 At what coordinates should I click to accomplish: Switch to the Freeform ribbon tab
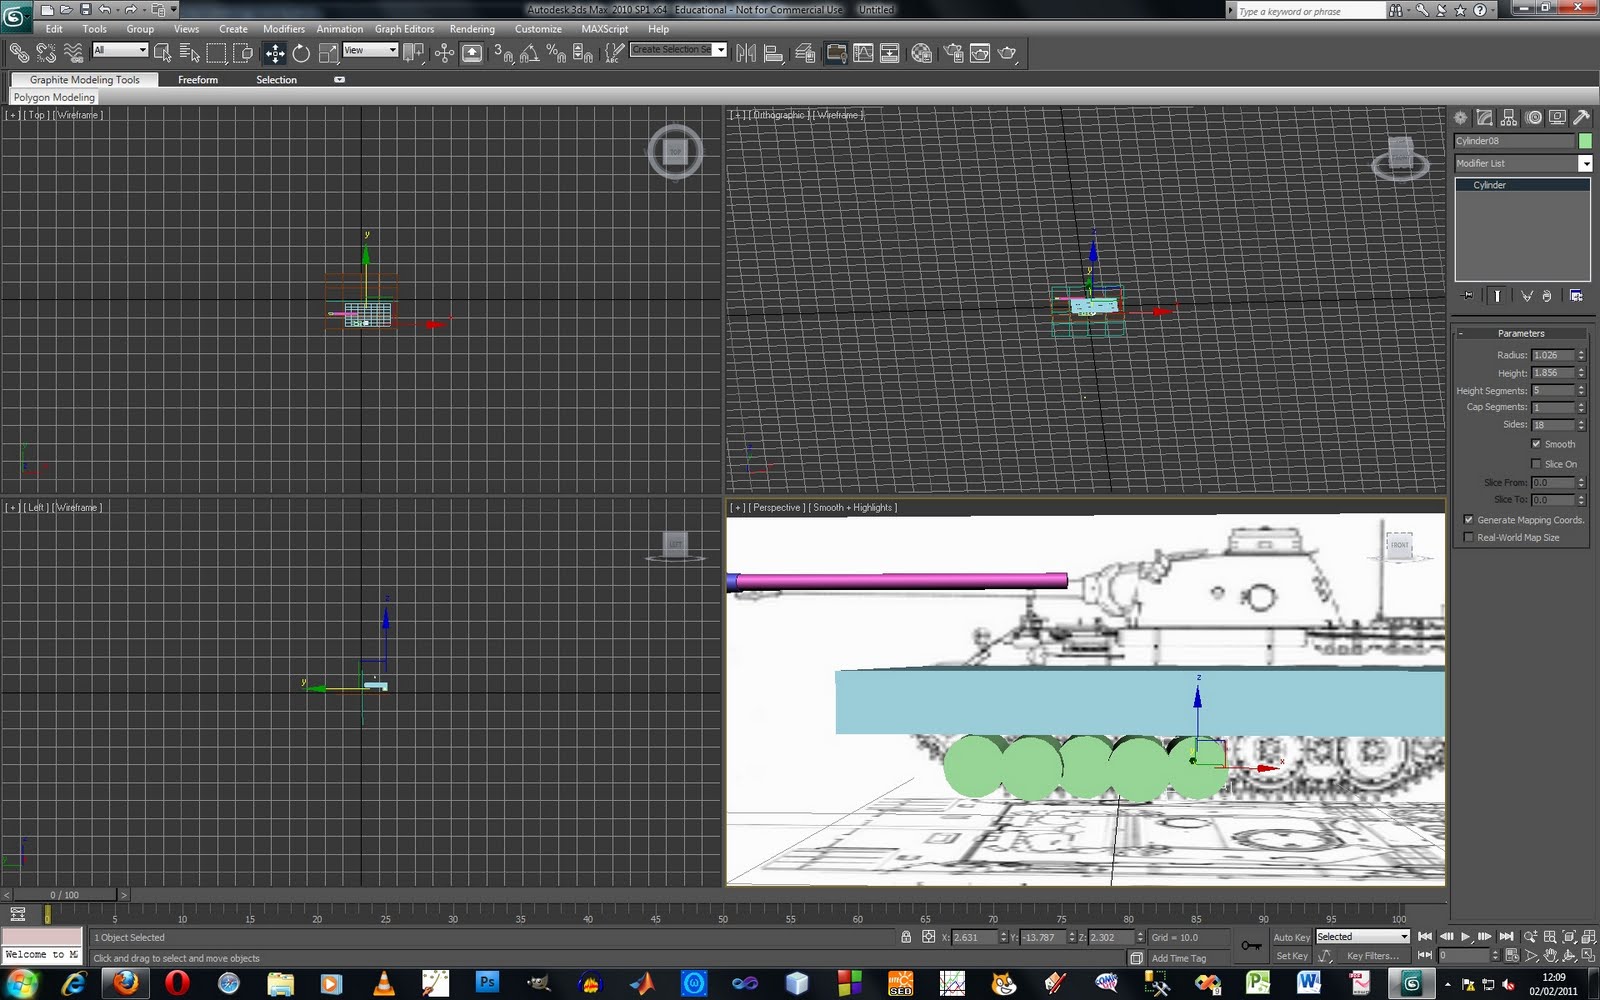click(198, 79)
